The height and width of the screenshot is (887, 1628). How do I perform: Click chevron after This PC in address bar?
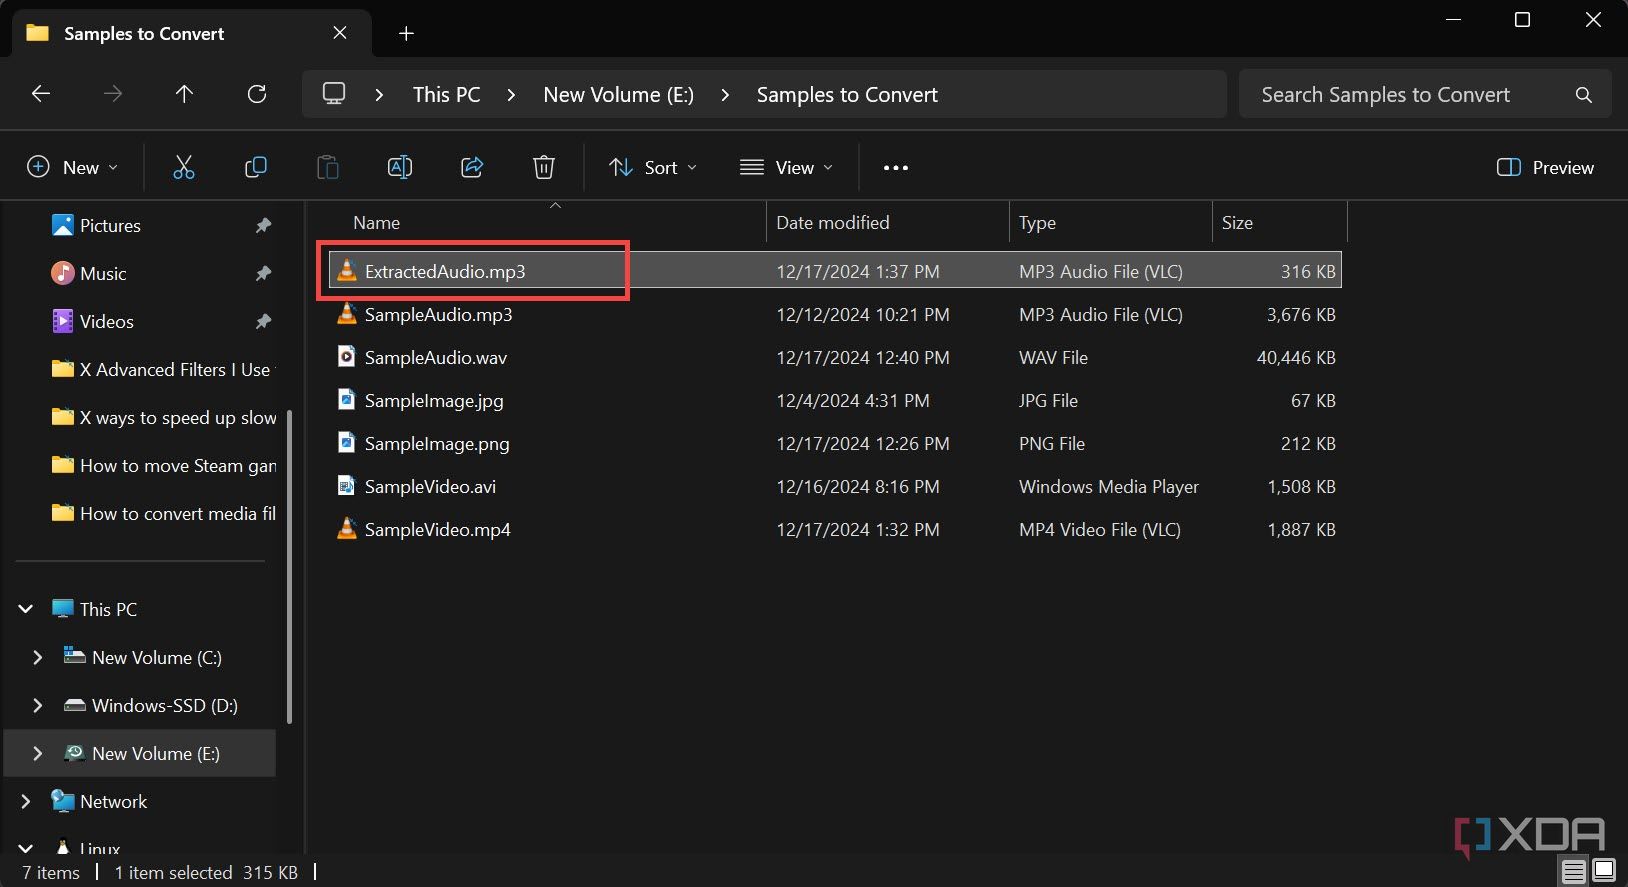pyautogui.click(x=511, y=95)
